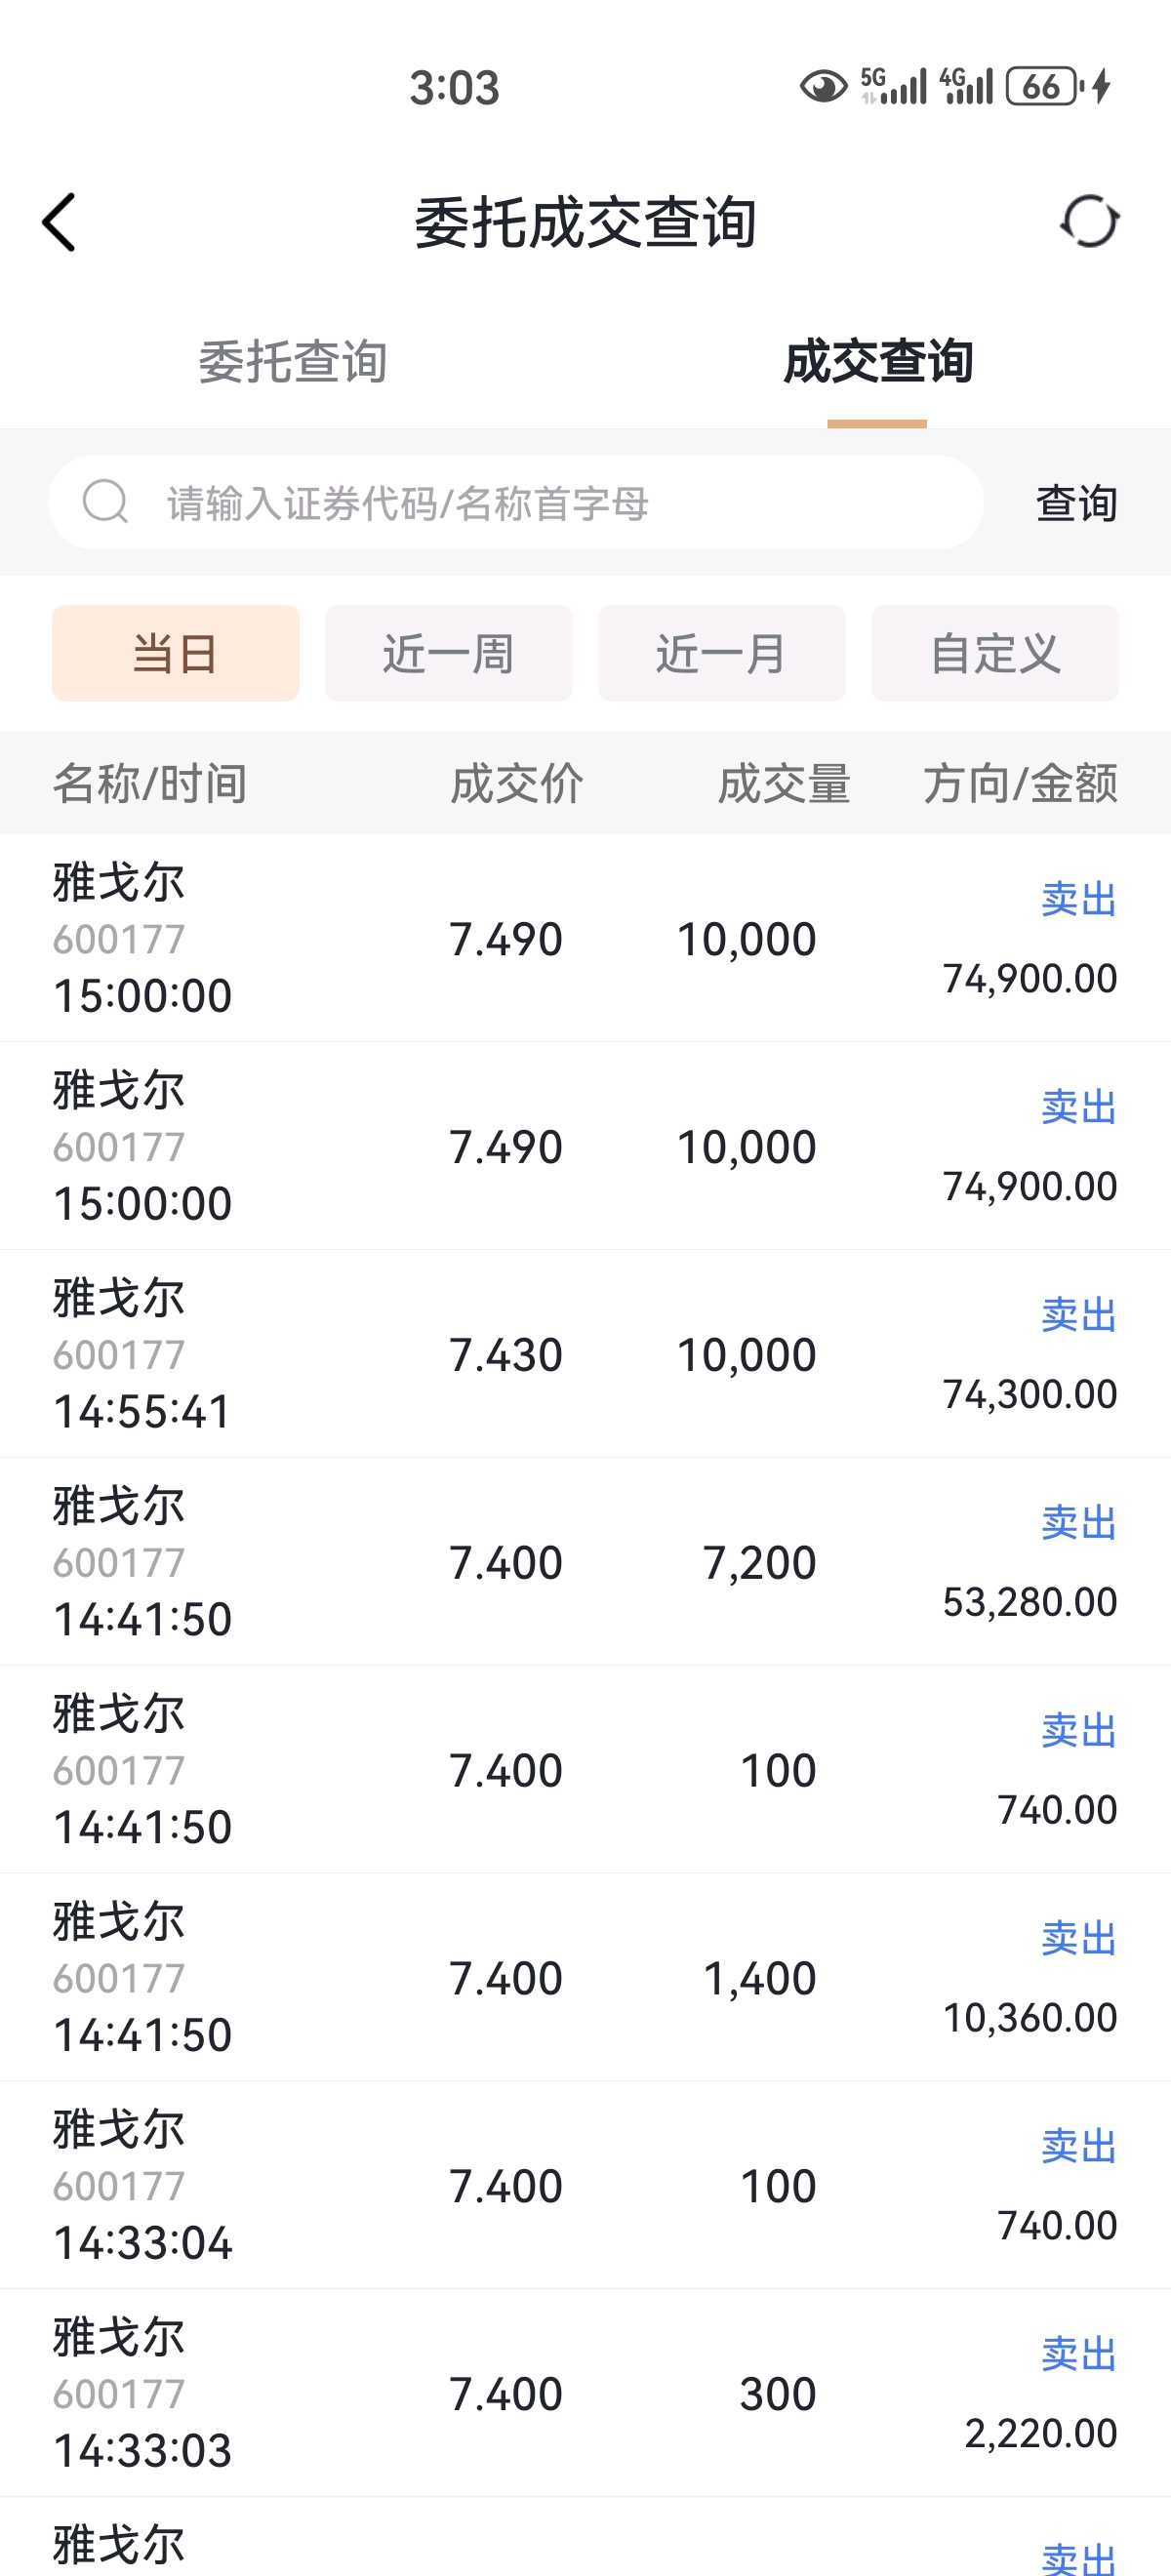This screenshot has height=2576, width=1171.
Task: Open the 7,200 share trade record
Action: pyautogui.click(x=585, y=1562)
